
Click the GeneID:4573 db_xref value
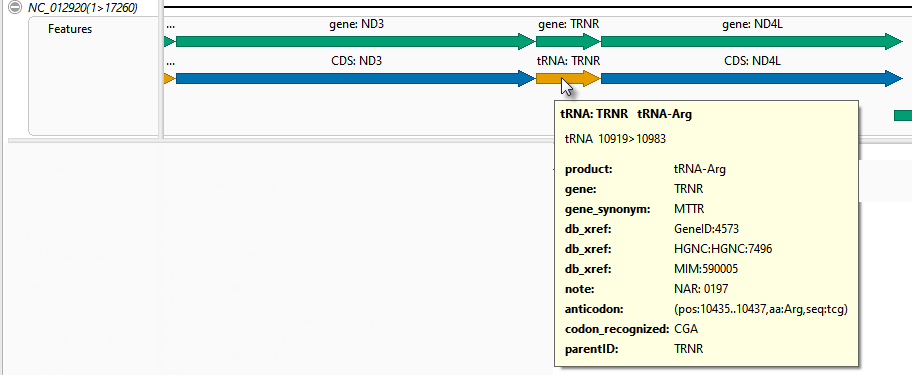point(706,229)
